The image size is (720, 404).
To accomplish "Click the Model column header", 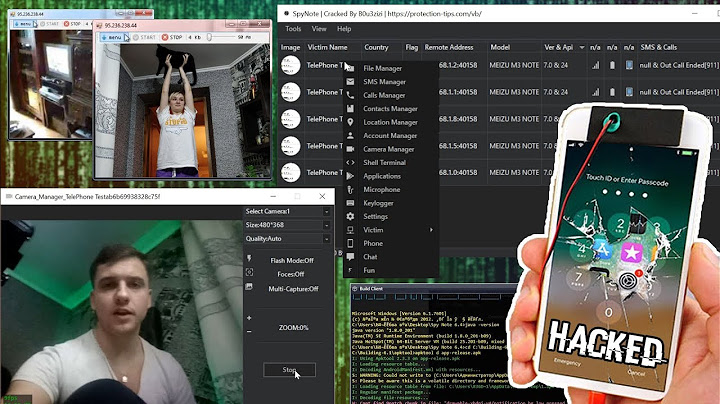I will click(500, 47).
